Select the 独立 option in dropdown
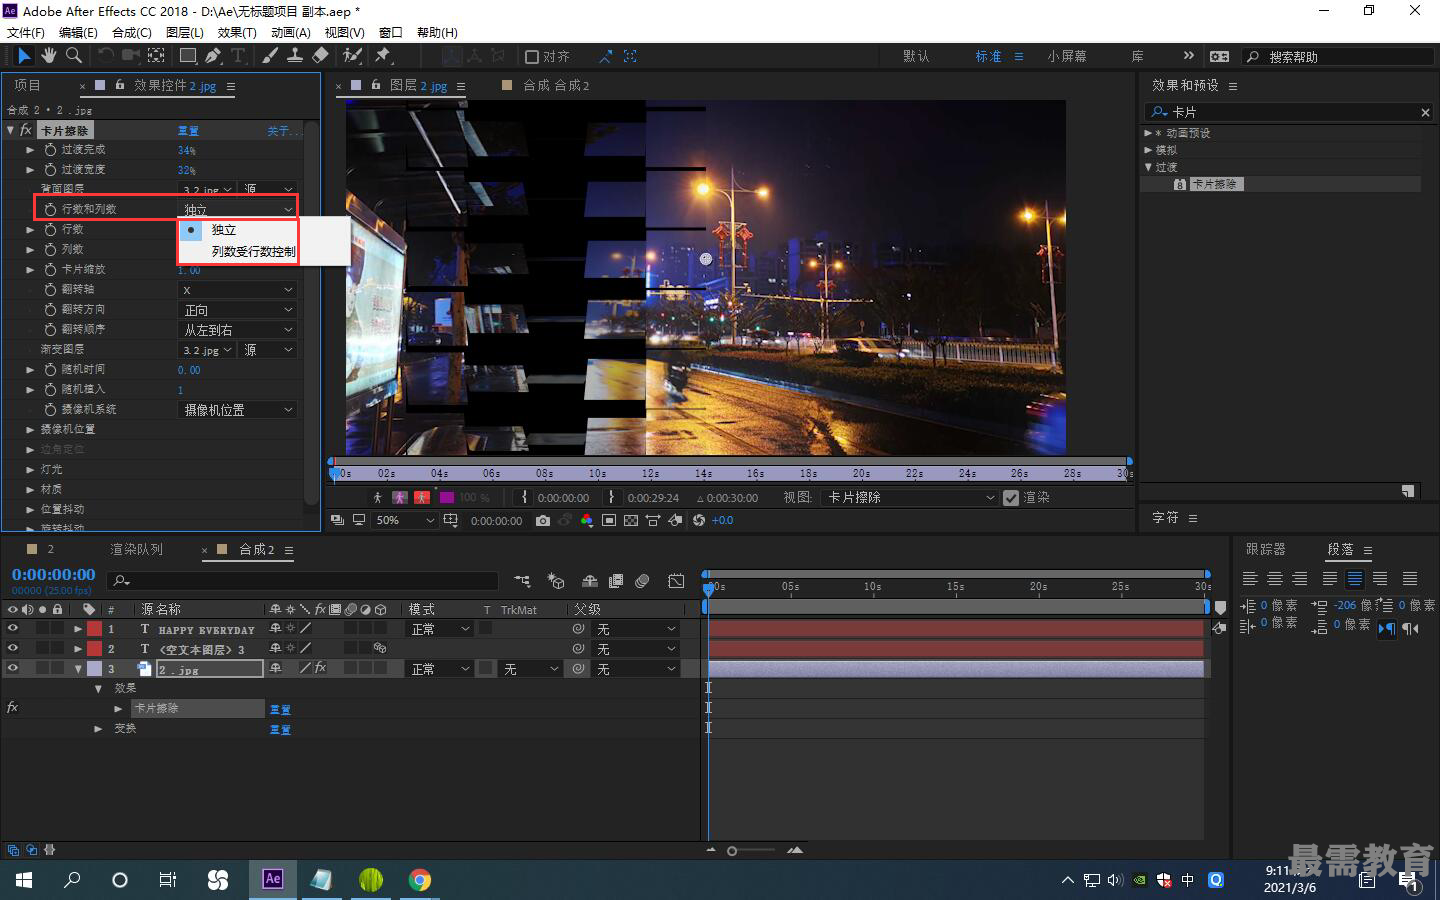This screenshot has width=1440, height=900. (223, 230)
